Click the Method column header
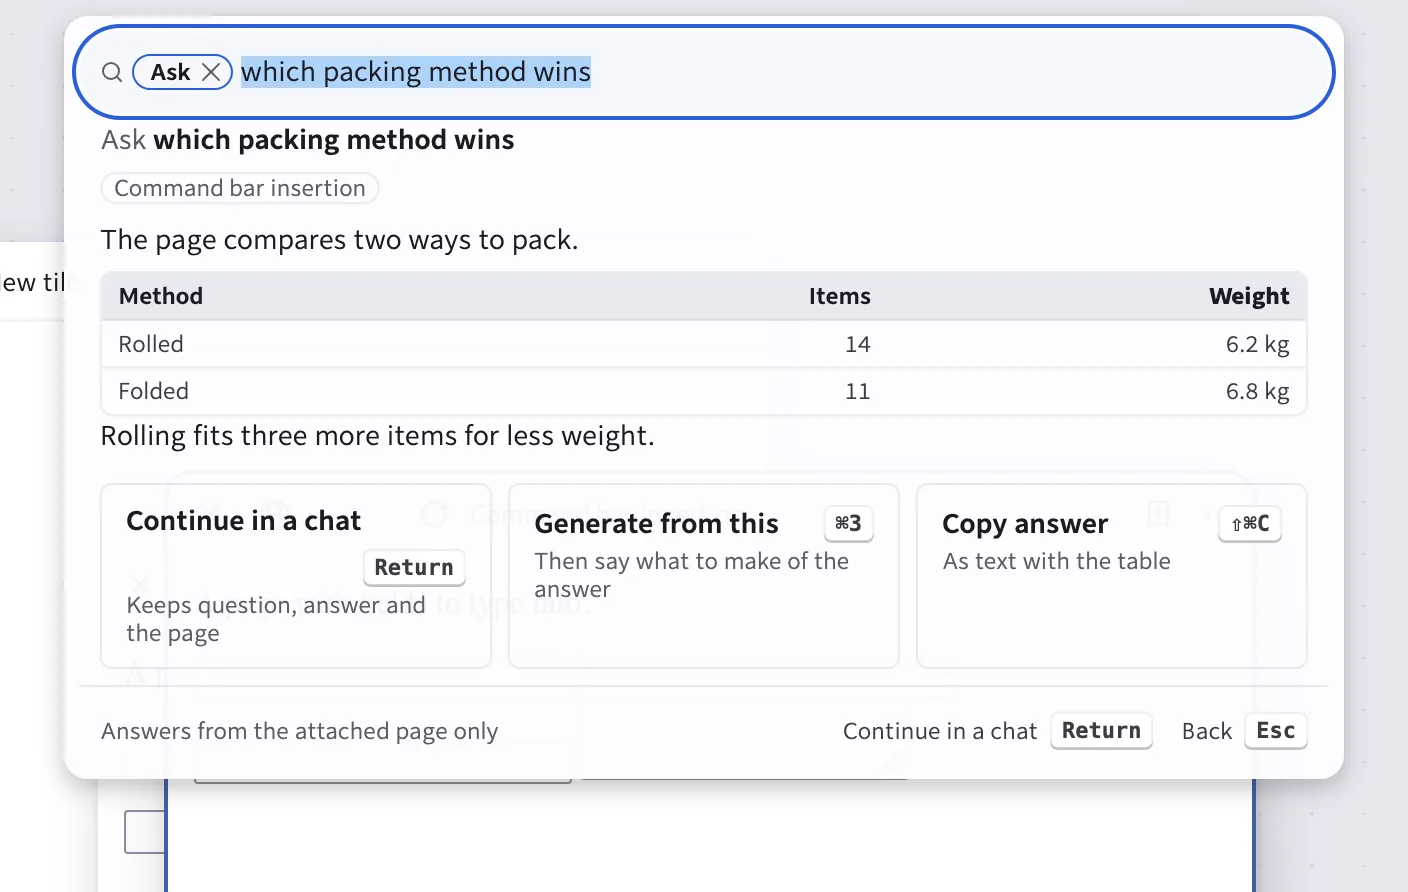 pyautogui.click(x=161, y=296)
